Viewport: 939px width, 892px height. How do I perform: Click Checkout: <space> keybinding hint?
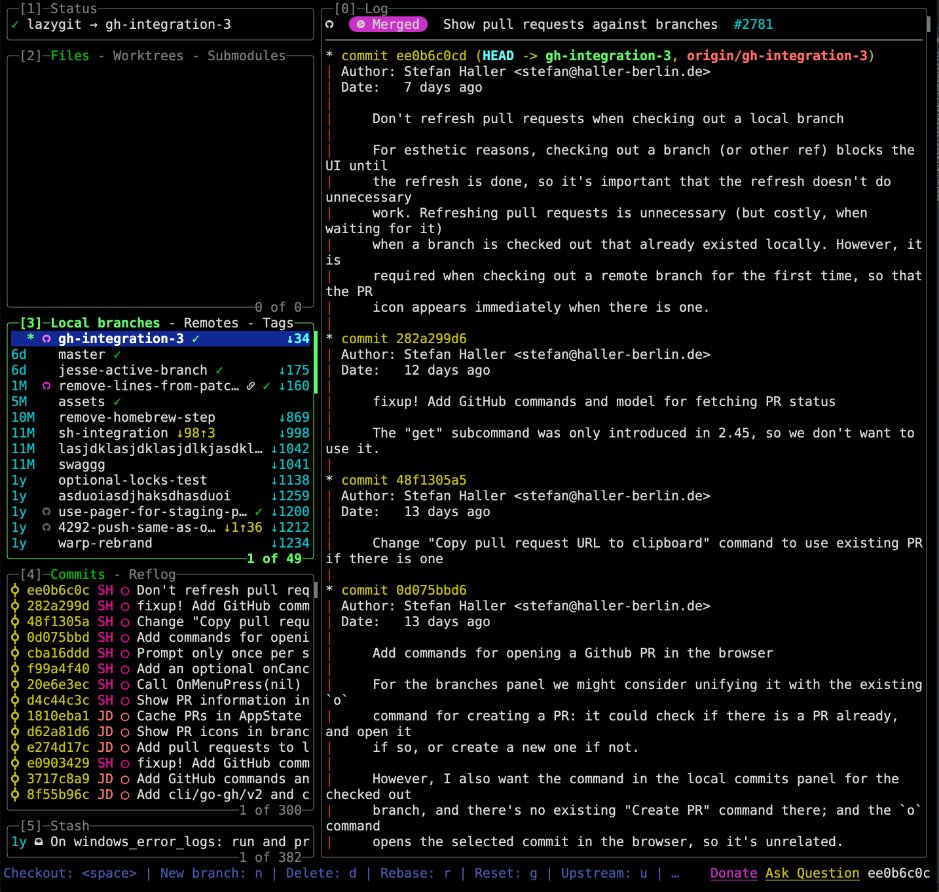coord(70,873)
